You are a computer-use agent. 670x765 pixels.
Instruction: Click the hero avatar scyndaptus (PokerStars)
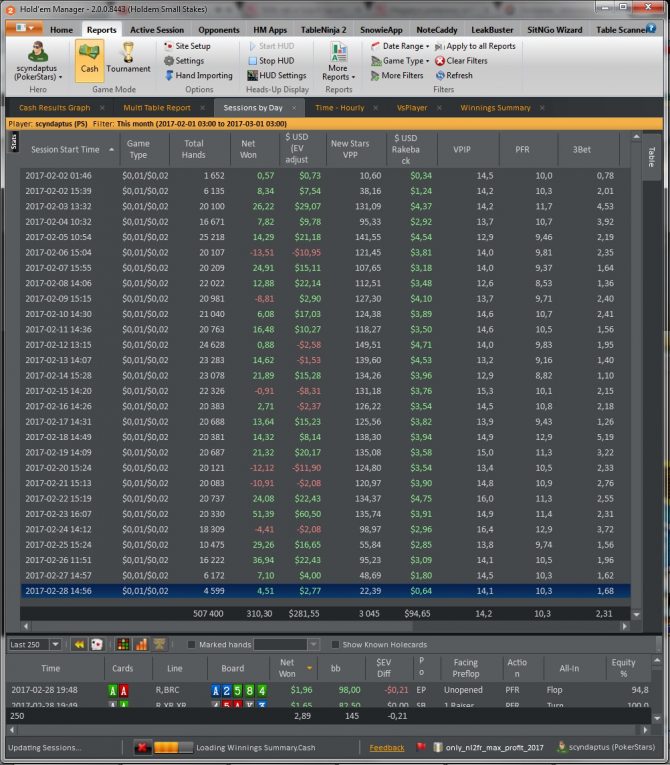tap(37, 52)
